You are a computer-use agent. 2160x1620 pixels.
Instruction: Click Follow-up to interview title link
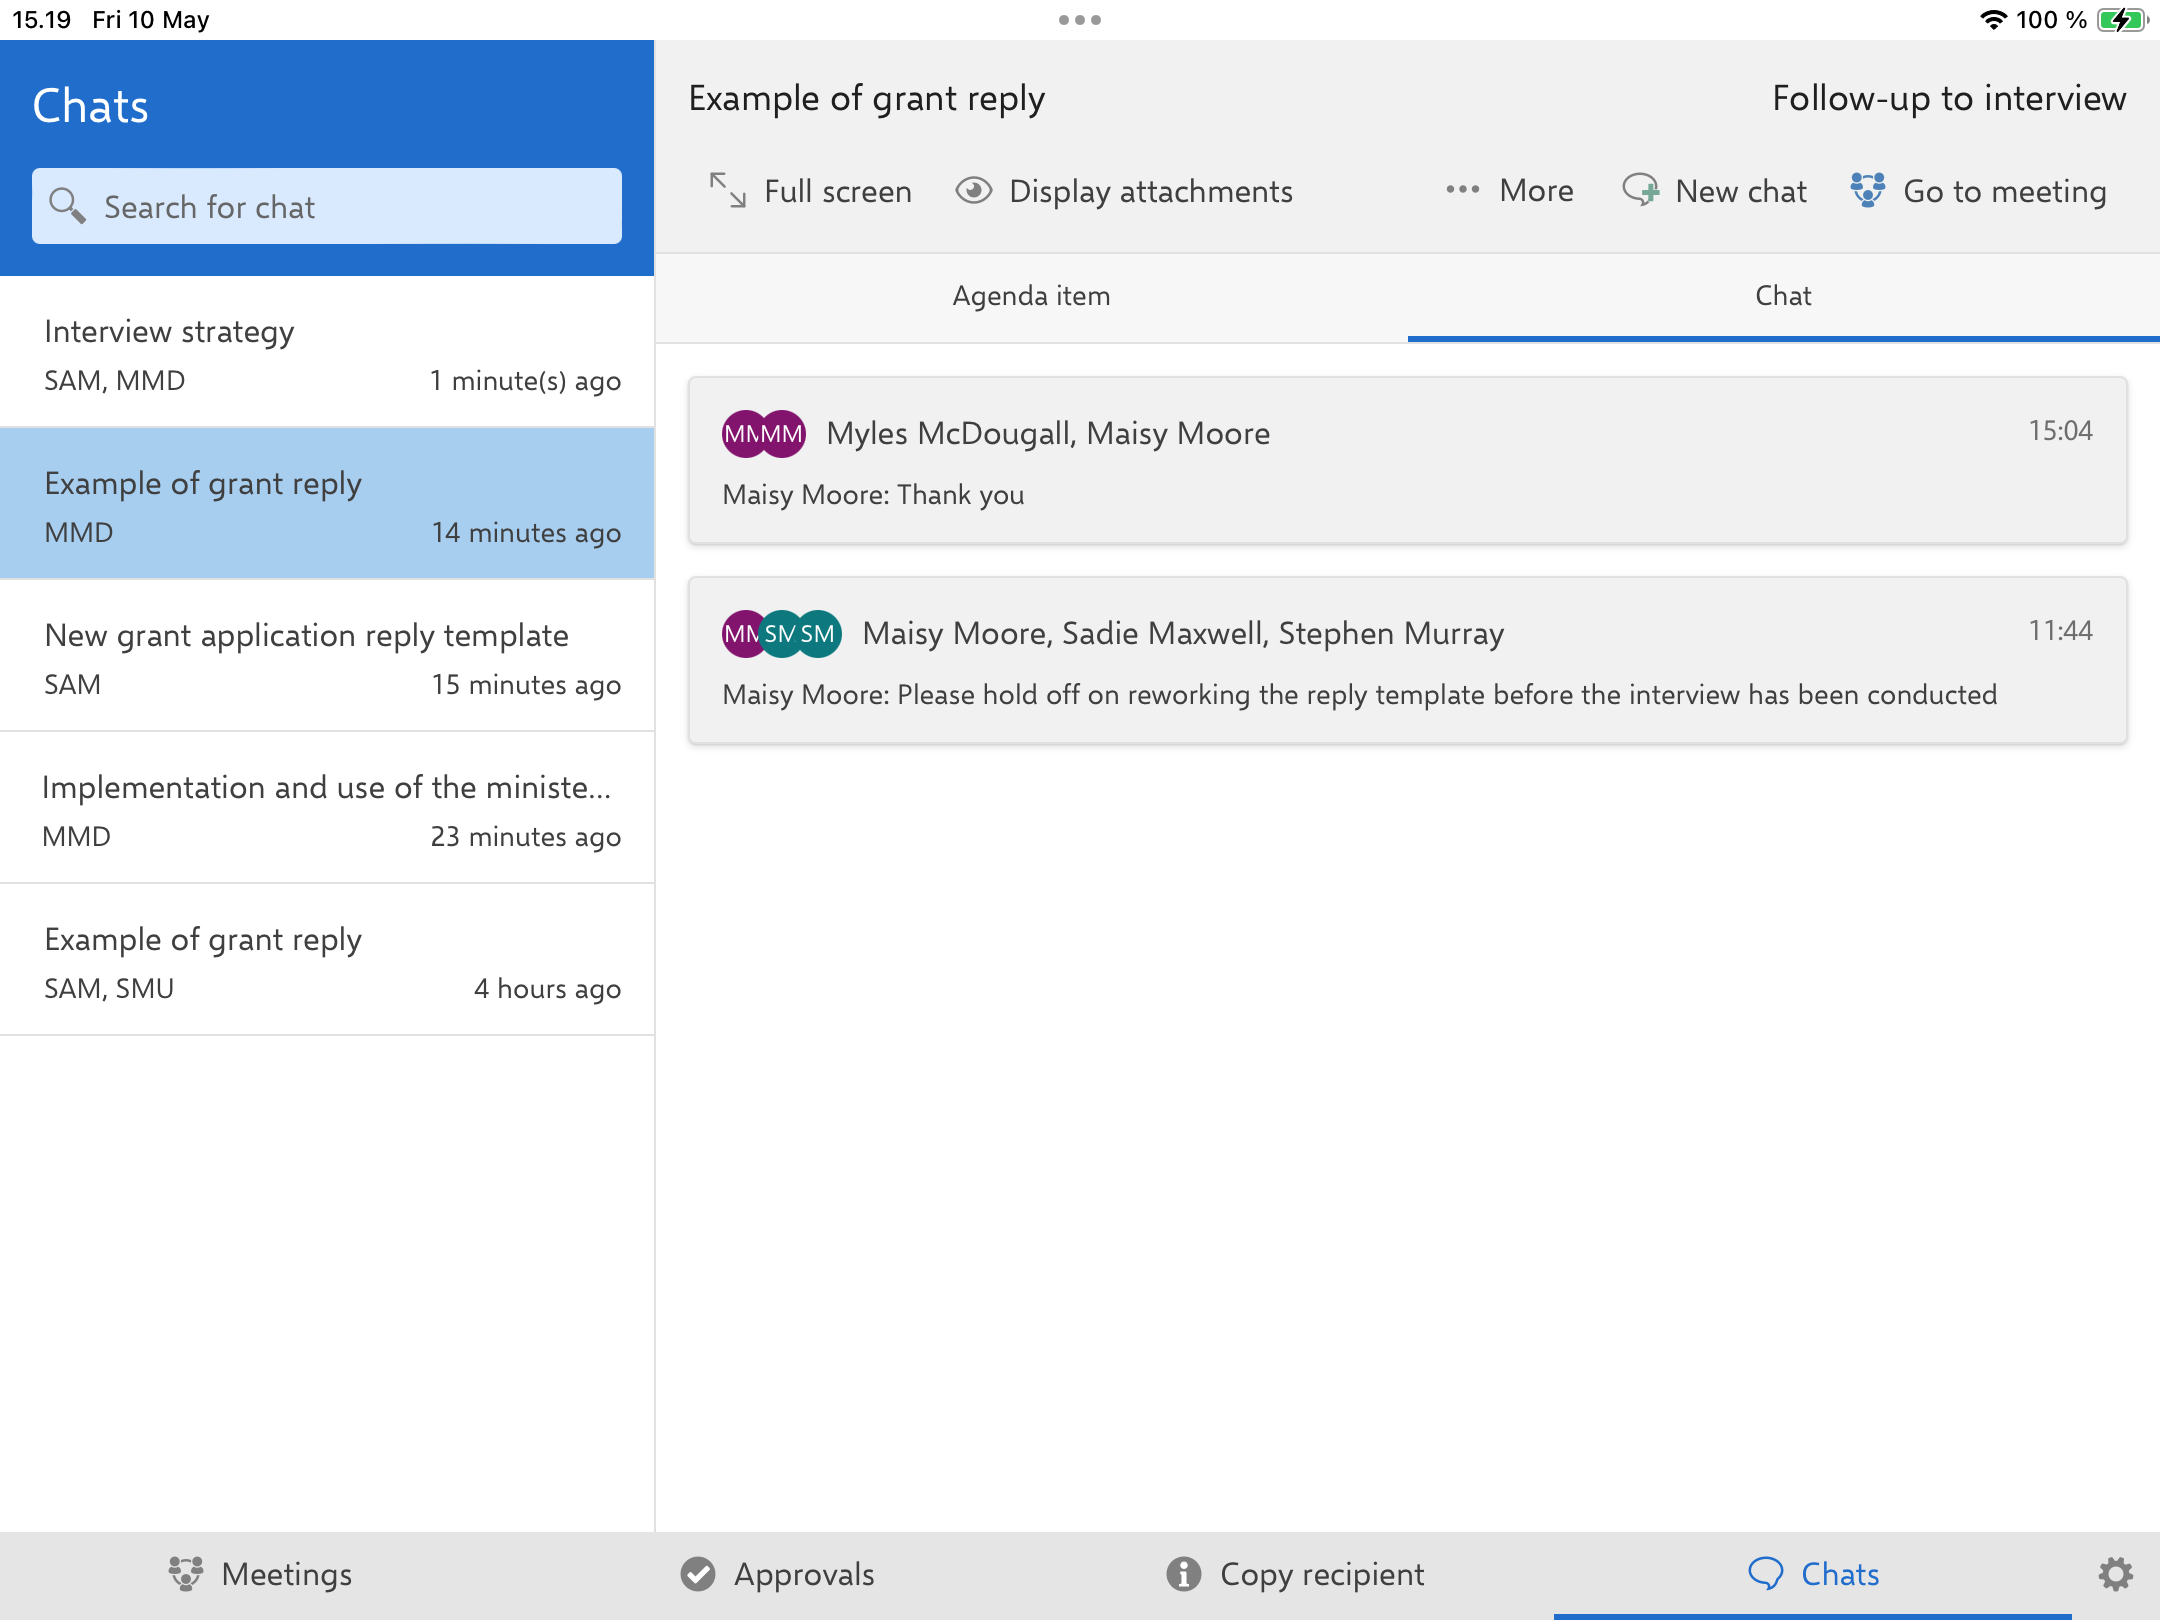1948,98
